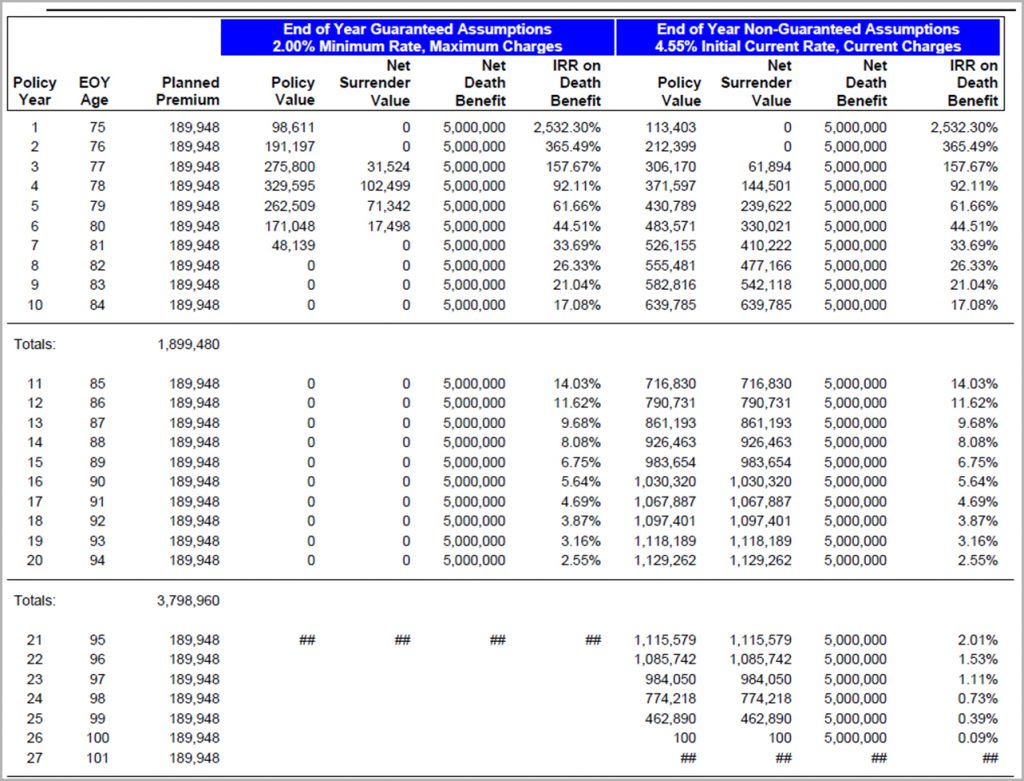Click non-guaranteed surrender value 239,622
1024x781 pixels.
(x=767, y=206)
